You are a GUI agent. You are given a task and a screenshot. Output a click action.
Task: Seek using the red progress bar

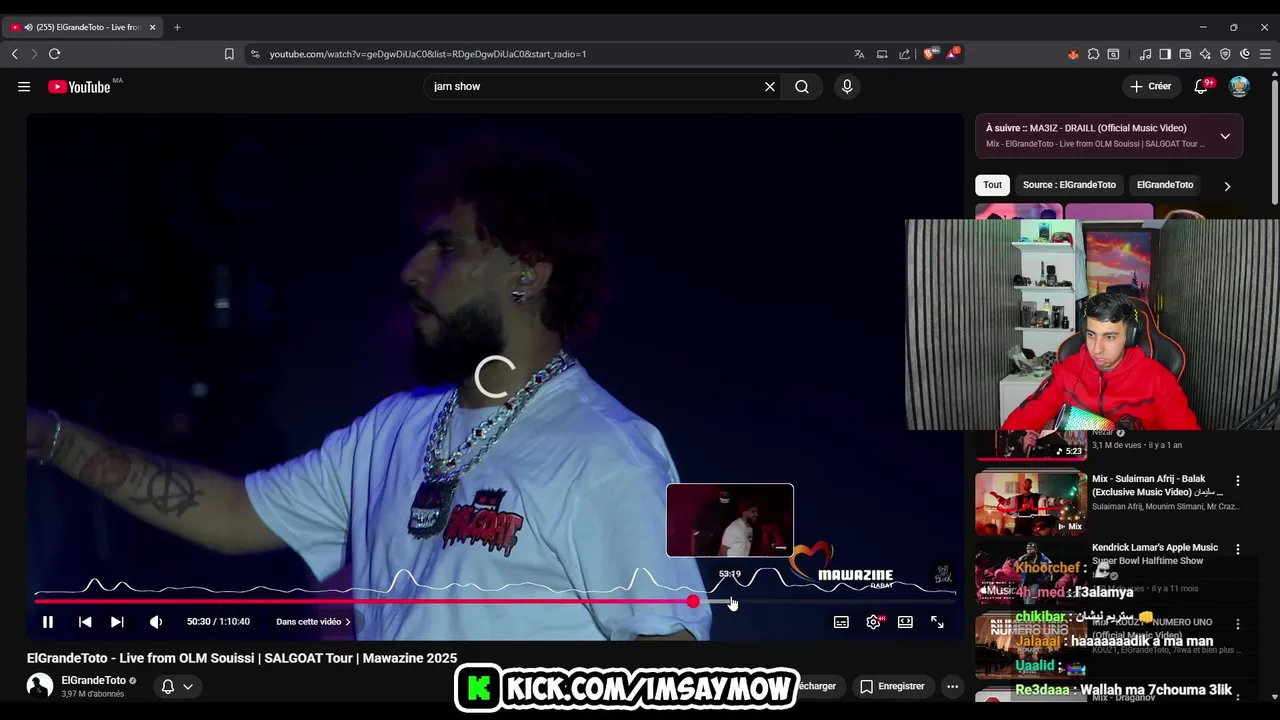365,601
